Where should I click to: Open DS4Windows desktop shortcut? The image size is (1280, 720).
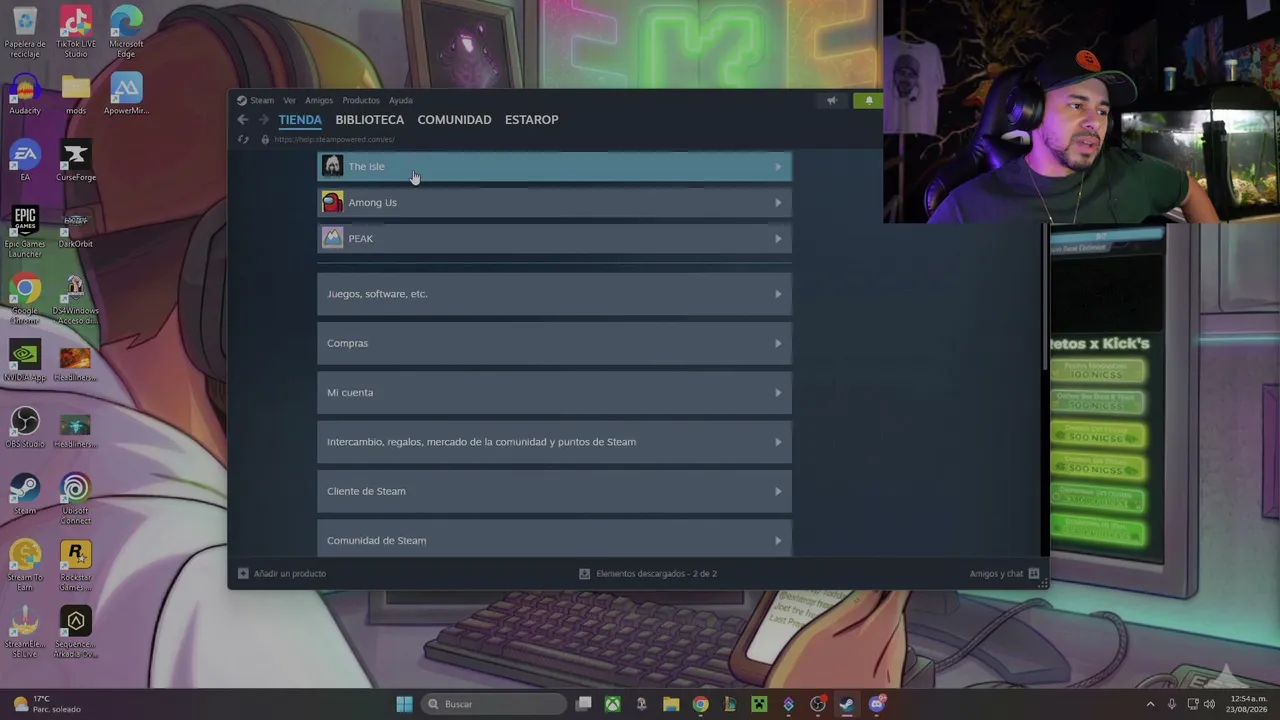(x=75, y=299)
